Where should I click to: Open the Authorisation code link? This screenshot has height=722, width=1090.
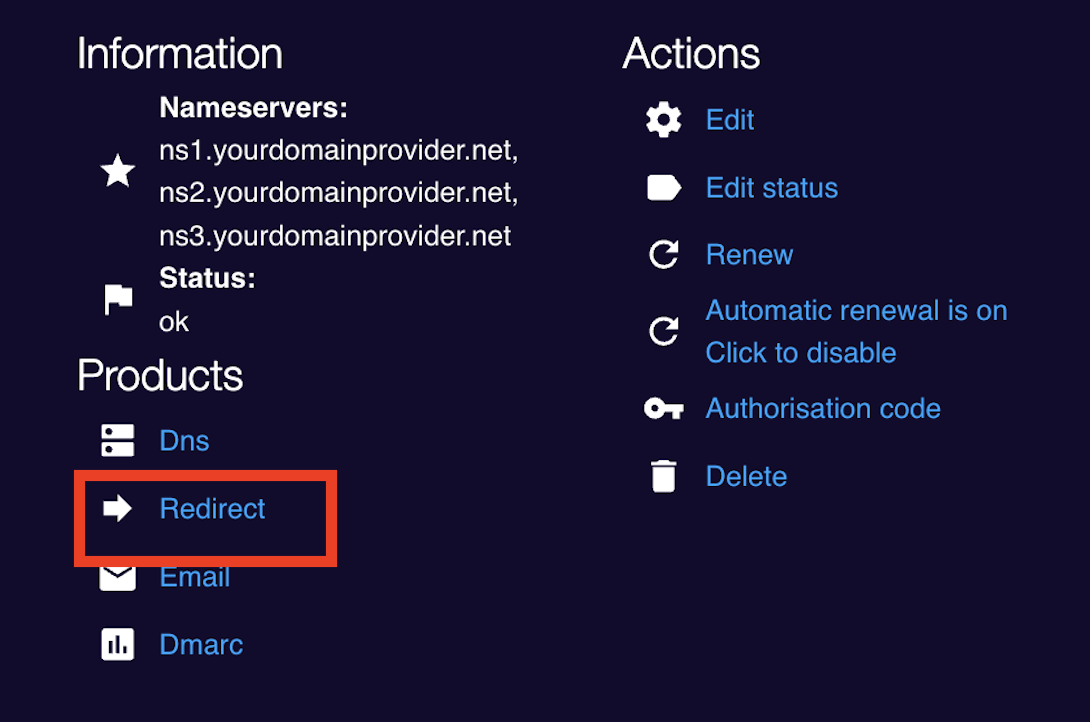(822, 409)
